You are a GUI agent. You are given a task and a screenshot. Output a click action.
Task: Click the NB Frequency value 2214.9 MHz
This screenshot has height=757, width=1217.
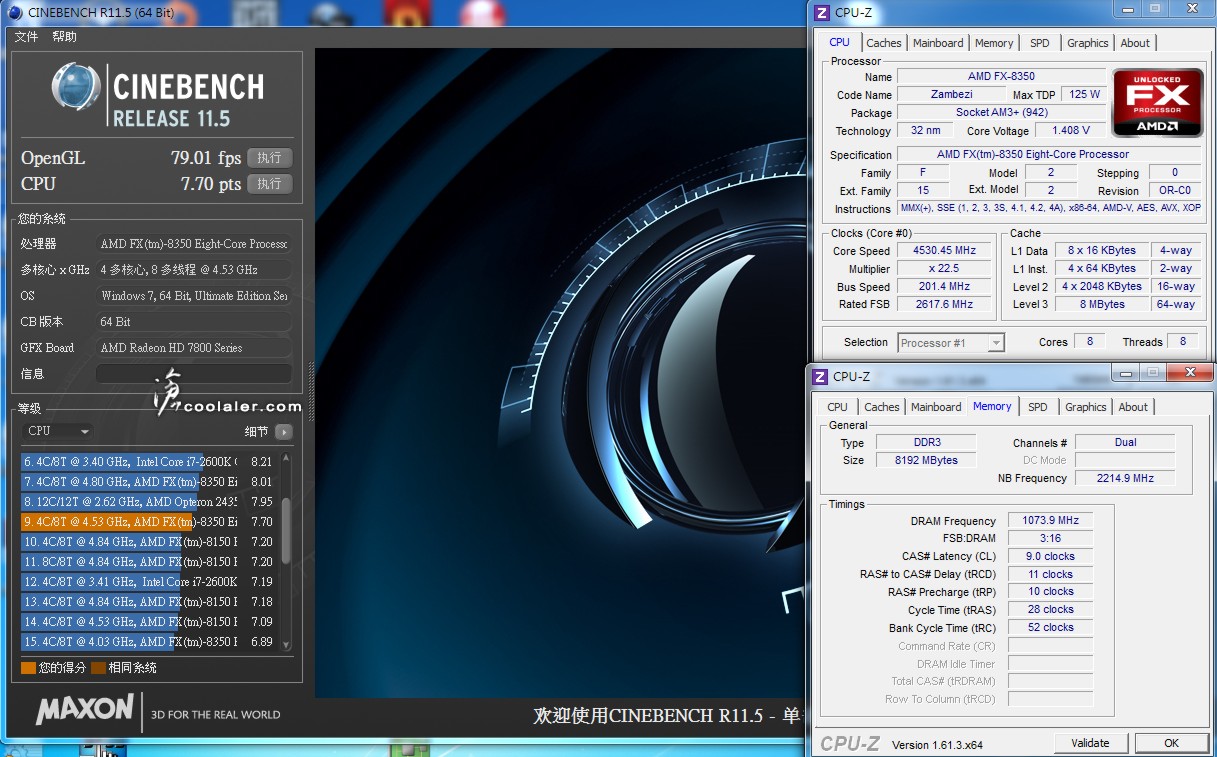click(x=1124, y=478)
